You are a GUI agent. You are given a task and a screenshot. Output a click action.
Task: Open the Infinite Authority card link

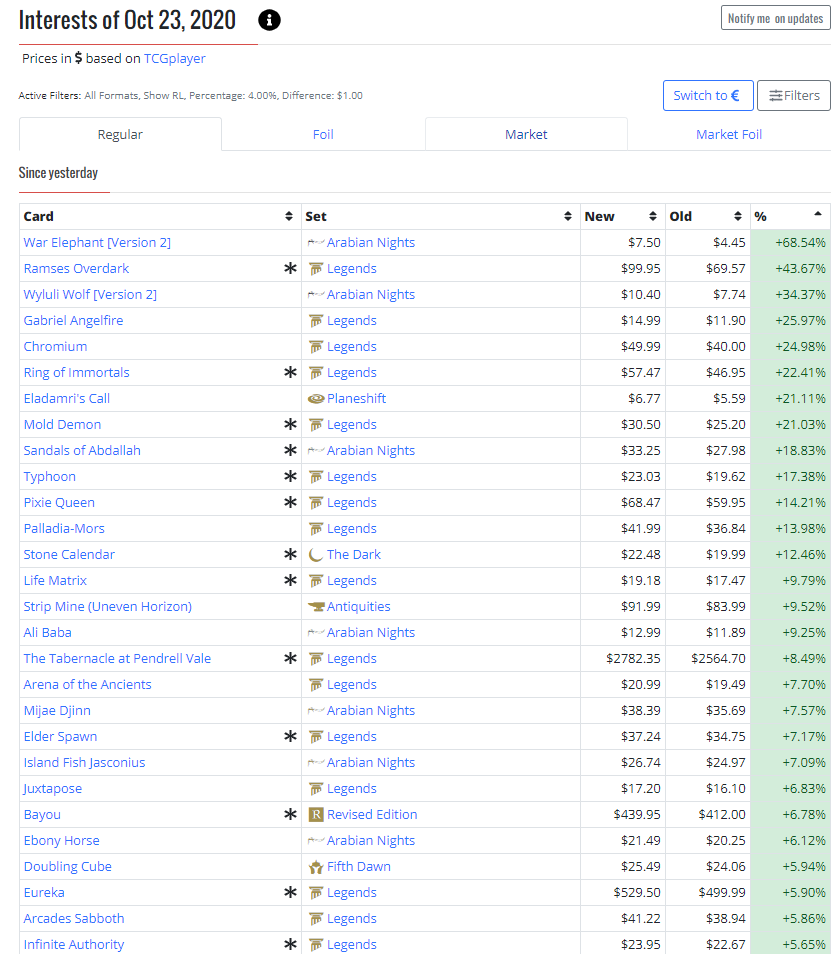click(x=74, y=944)
